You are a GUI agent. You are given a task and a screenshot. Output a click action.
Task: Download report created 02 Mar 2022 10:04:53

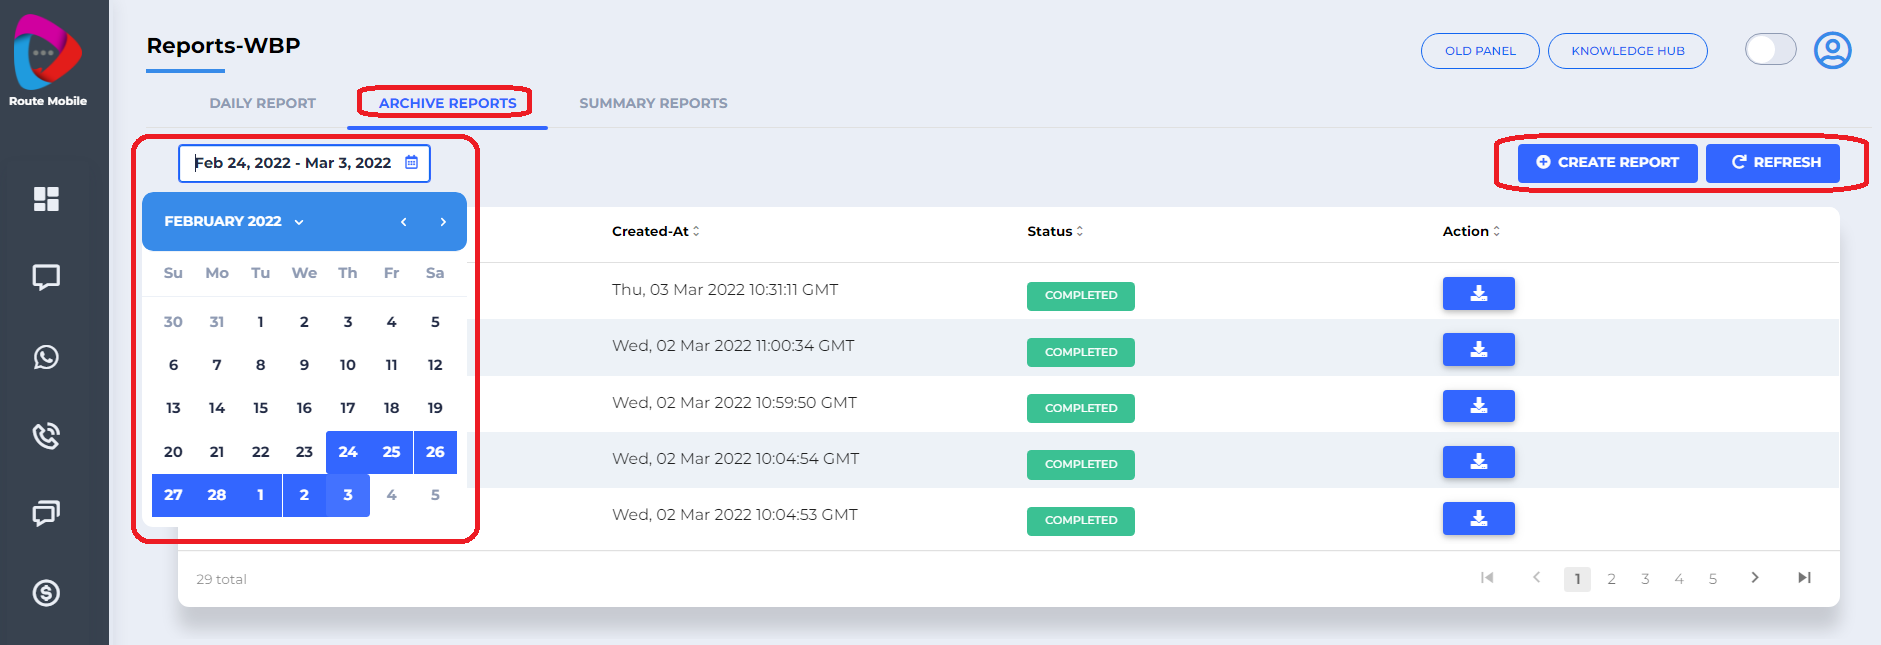pos(1478,519)
